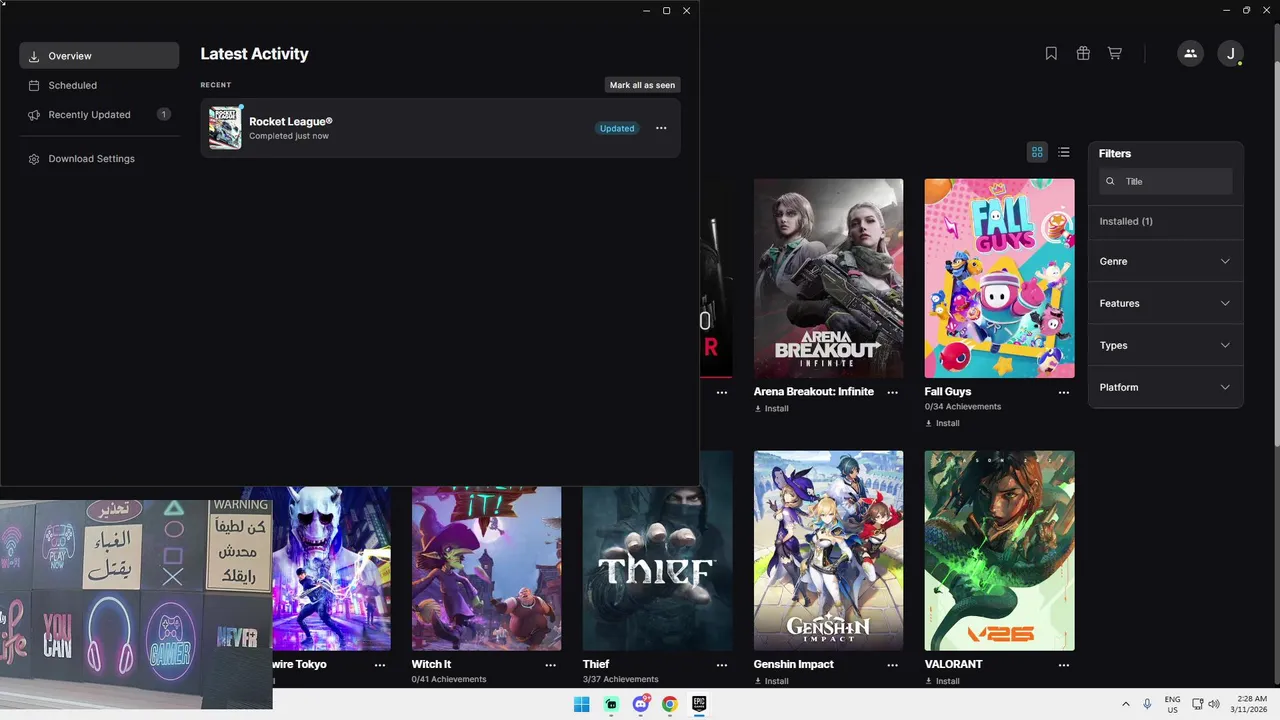Open Discord from the taskbar

pyautogui.click(x=641, y=704)
